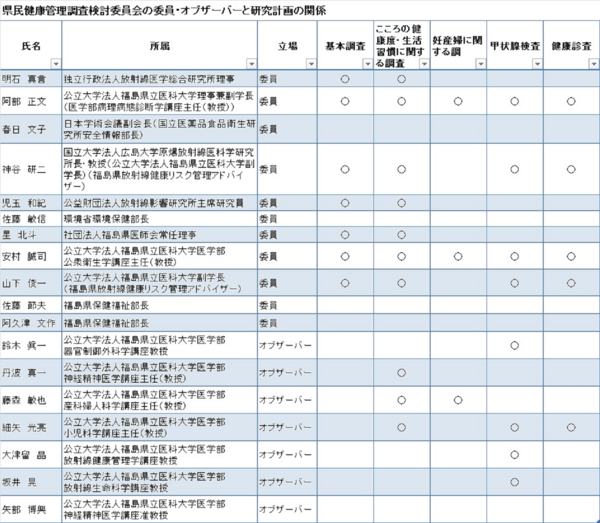Open the 立場 column filter dropdown
The width and height of the screenshot is (600, 523).
311,64
